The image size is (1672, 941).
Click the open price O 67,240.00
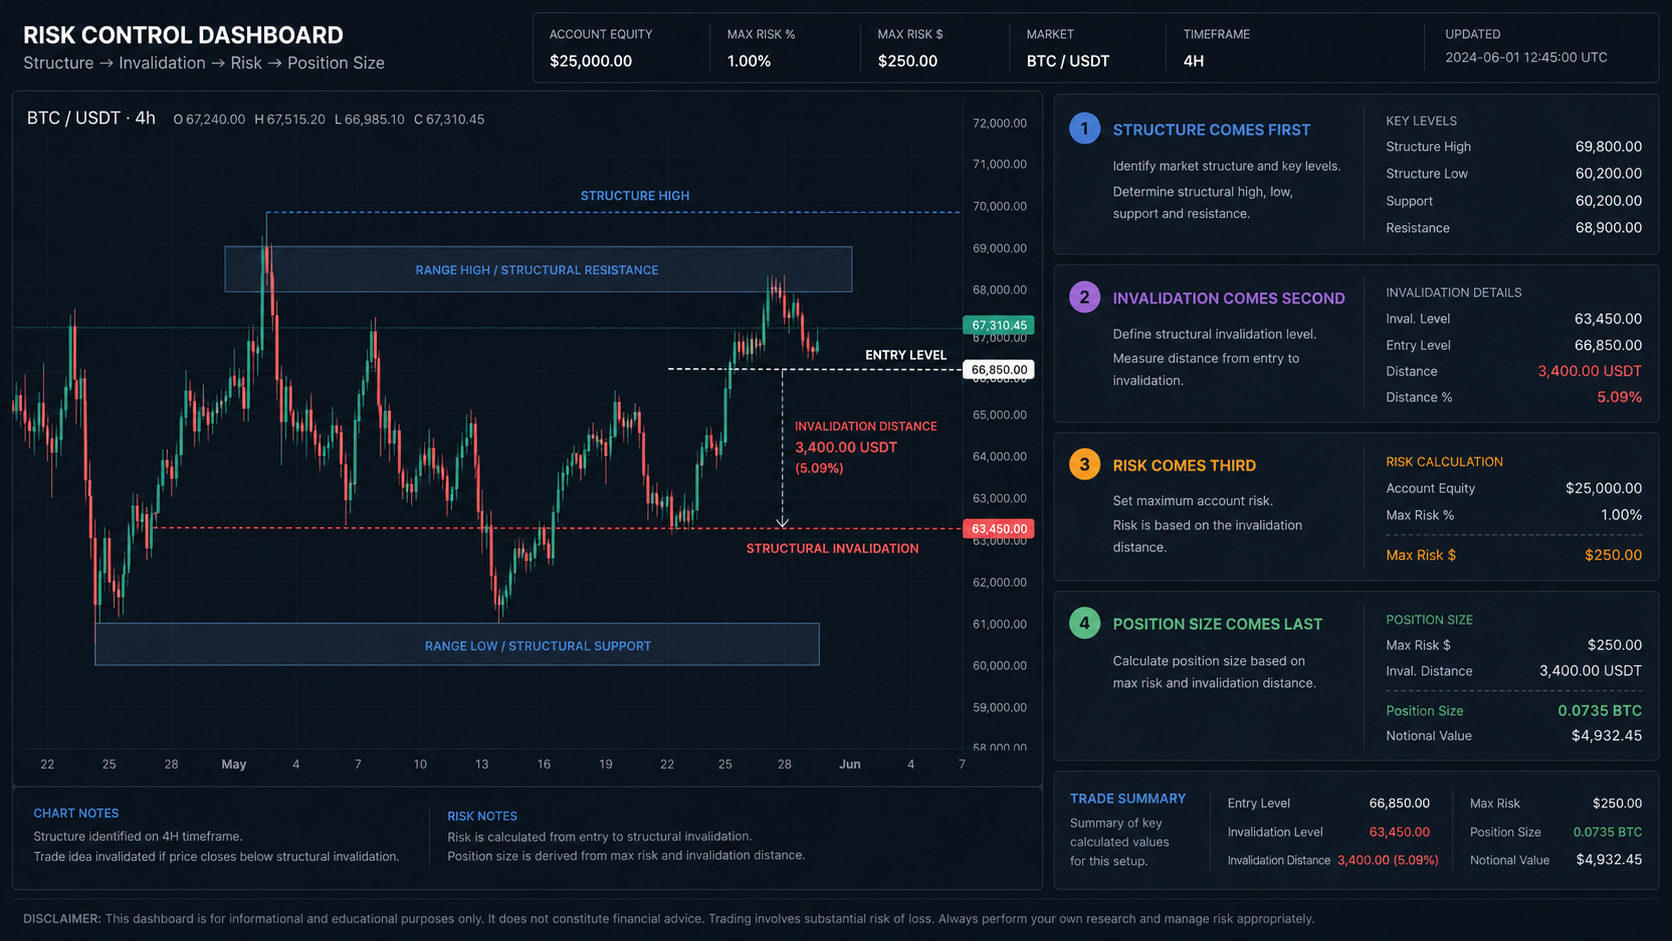click(x=209, y=119)
